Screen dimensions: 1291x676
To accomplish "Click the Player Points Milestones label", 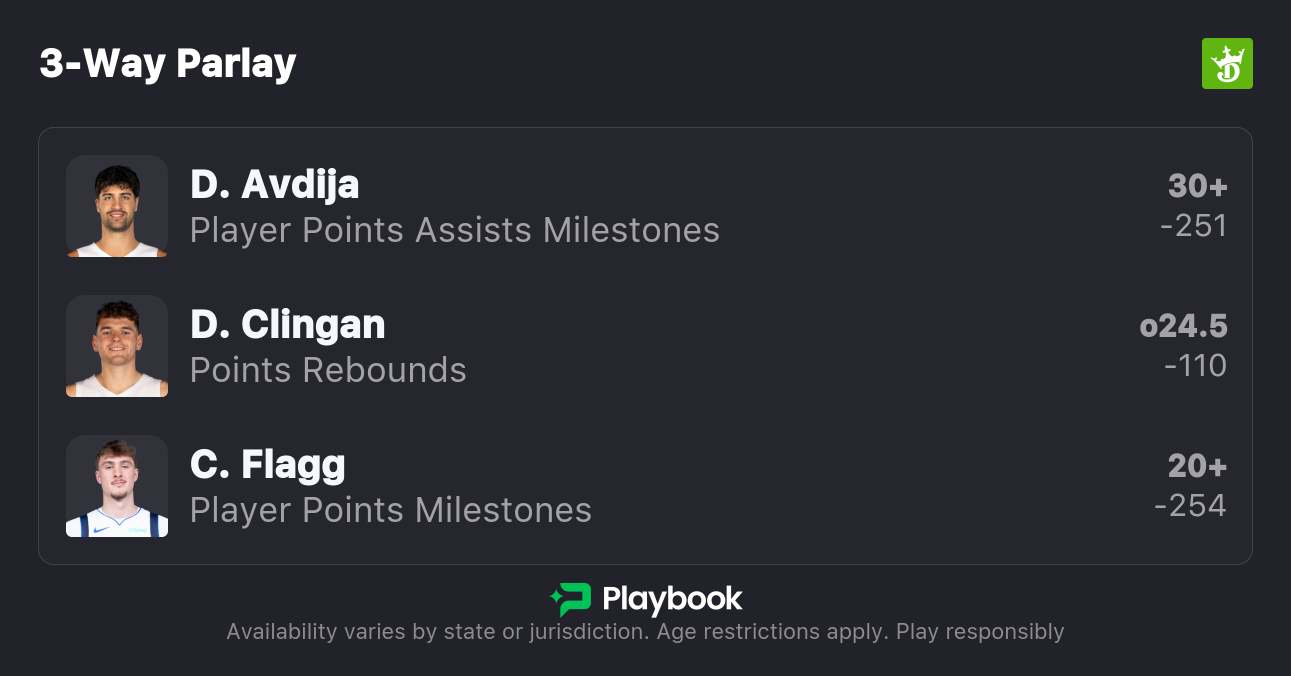I will click(x=390, y=510).
